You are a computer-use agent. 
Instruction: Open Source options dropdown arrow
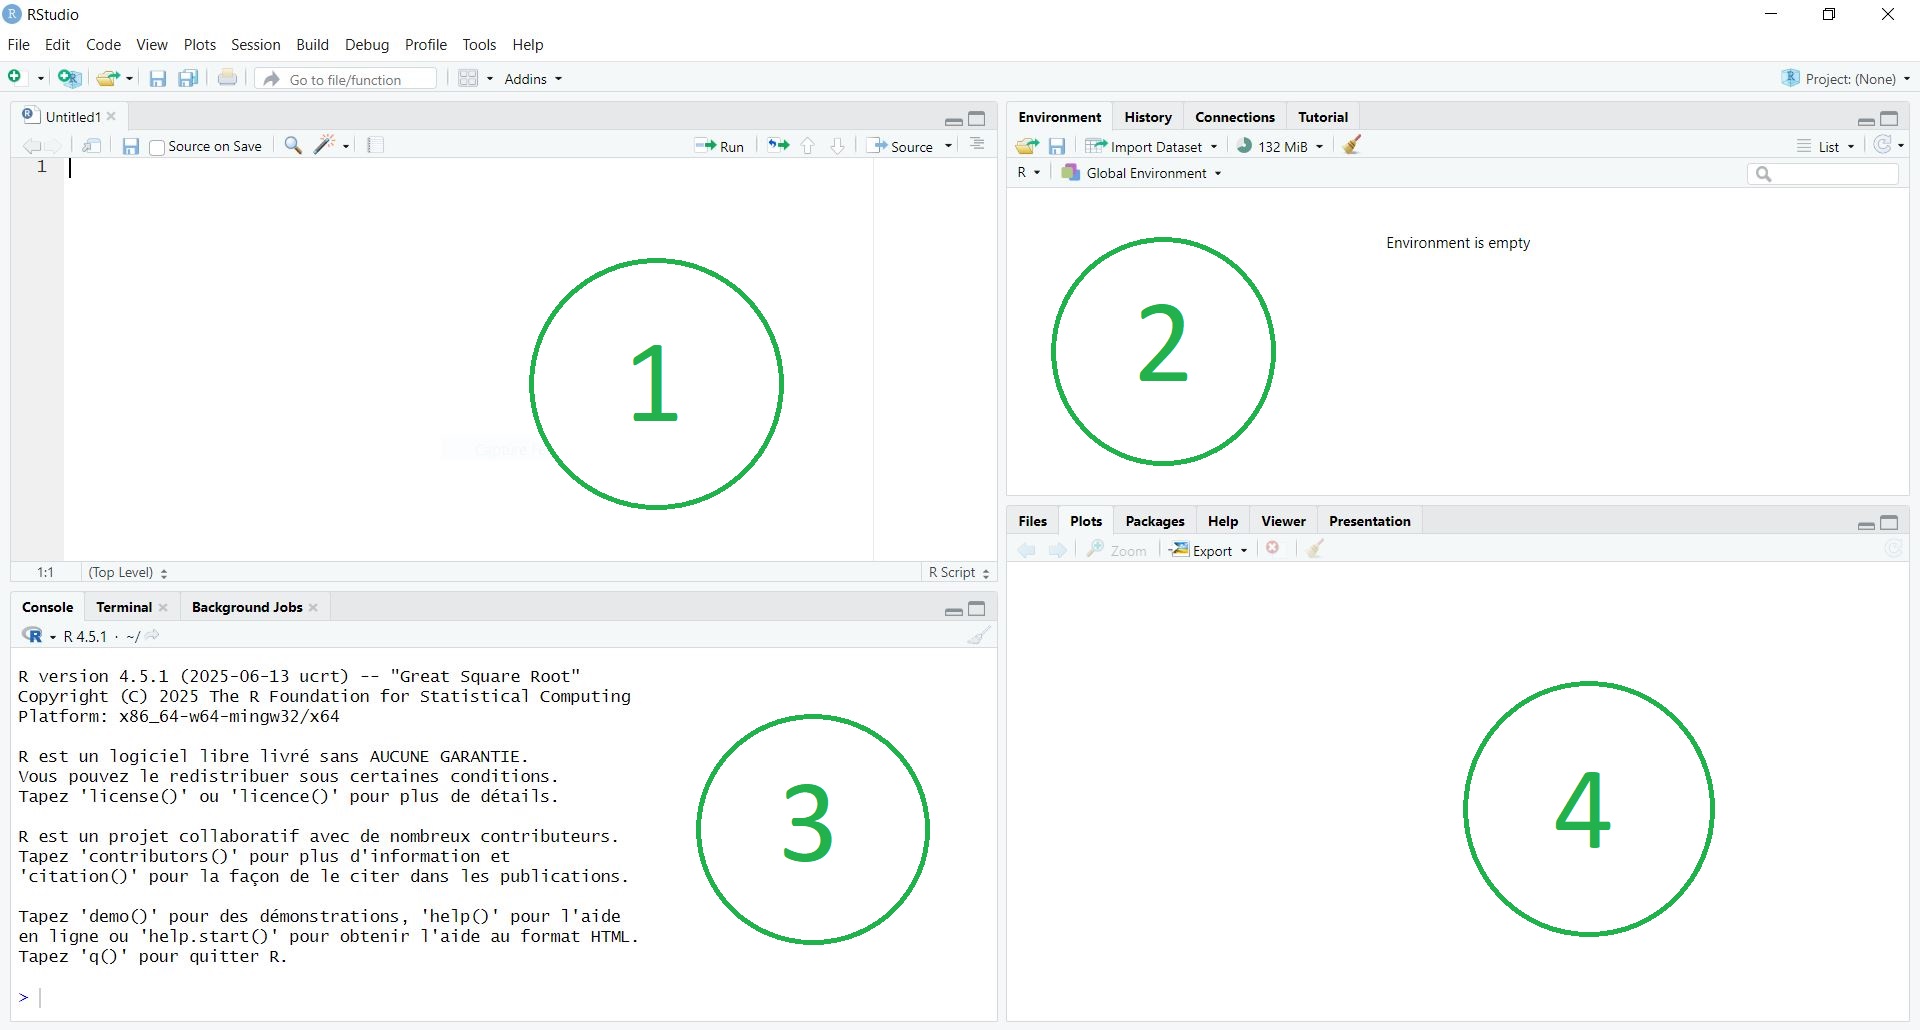click(948, 146)
